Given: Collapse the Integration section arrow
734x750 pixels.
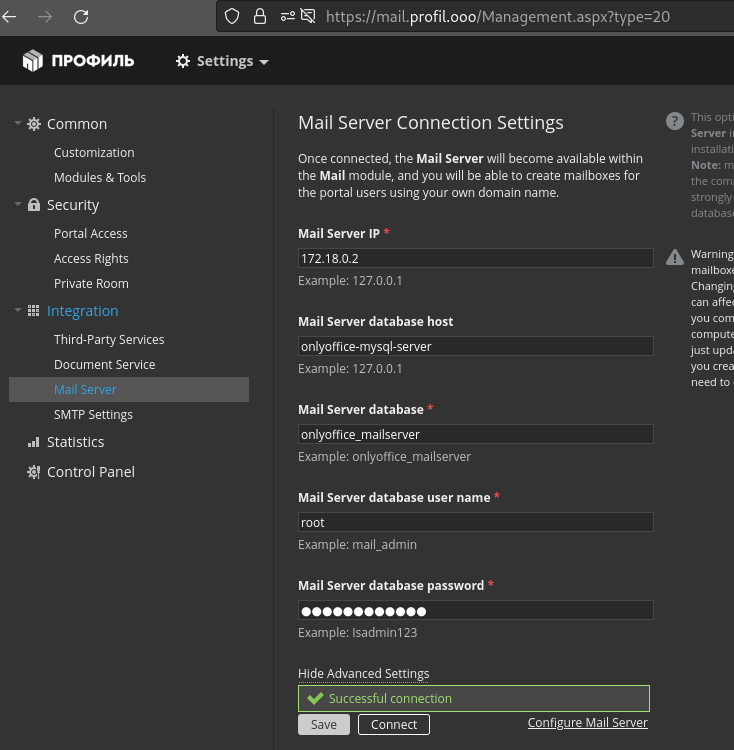Looking at the screenshot, I should pos(17,311).
